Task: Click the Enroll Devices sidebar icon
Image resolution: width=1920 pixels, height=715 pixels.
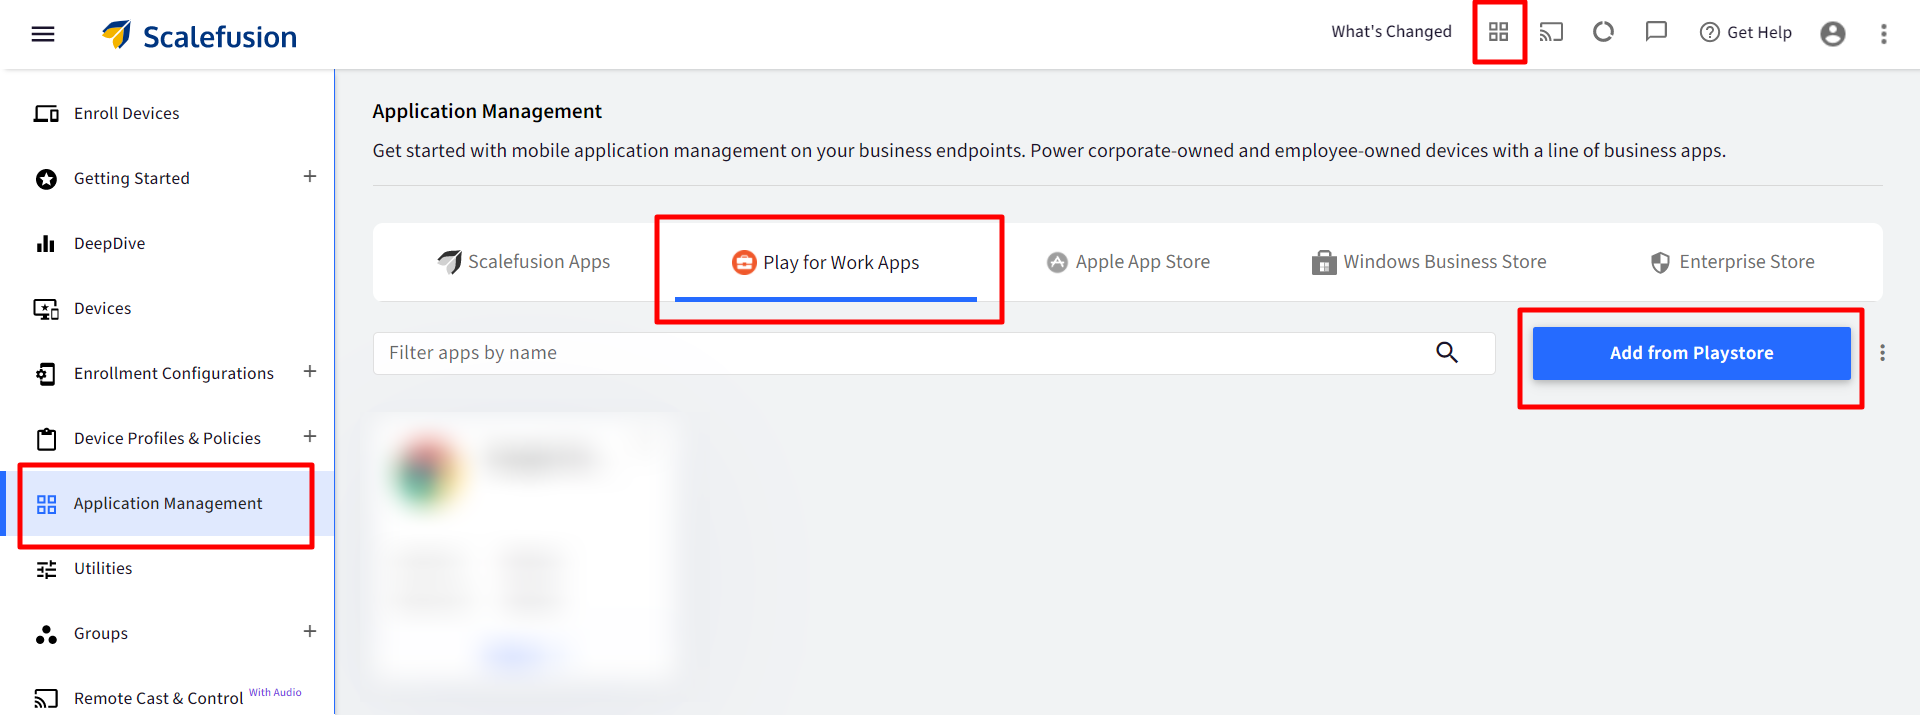Action: (46, 113)
